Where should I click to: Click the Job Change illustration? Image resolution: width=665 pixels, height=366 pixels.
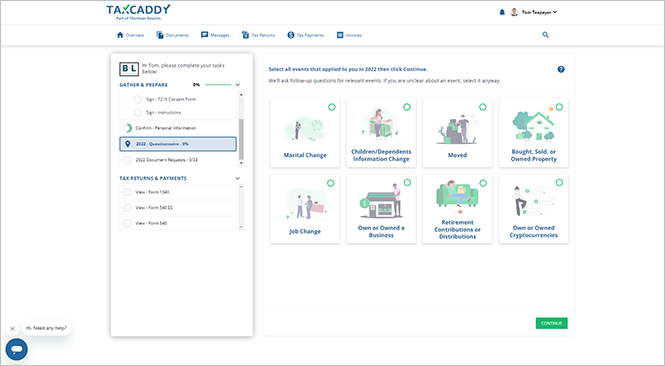pyautogui.click(x=305, y=205)
